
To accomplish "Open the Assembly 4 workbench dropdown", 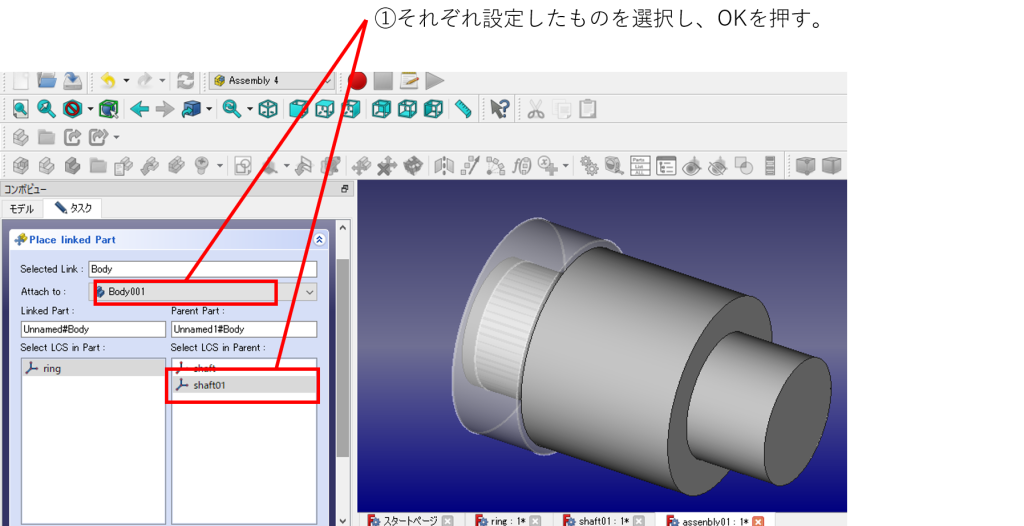I will click(x=270, y=81).
